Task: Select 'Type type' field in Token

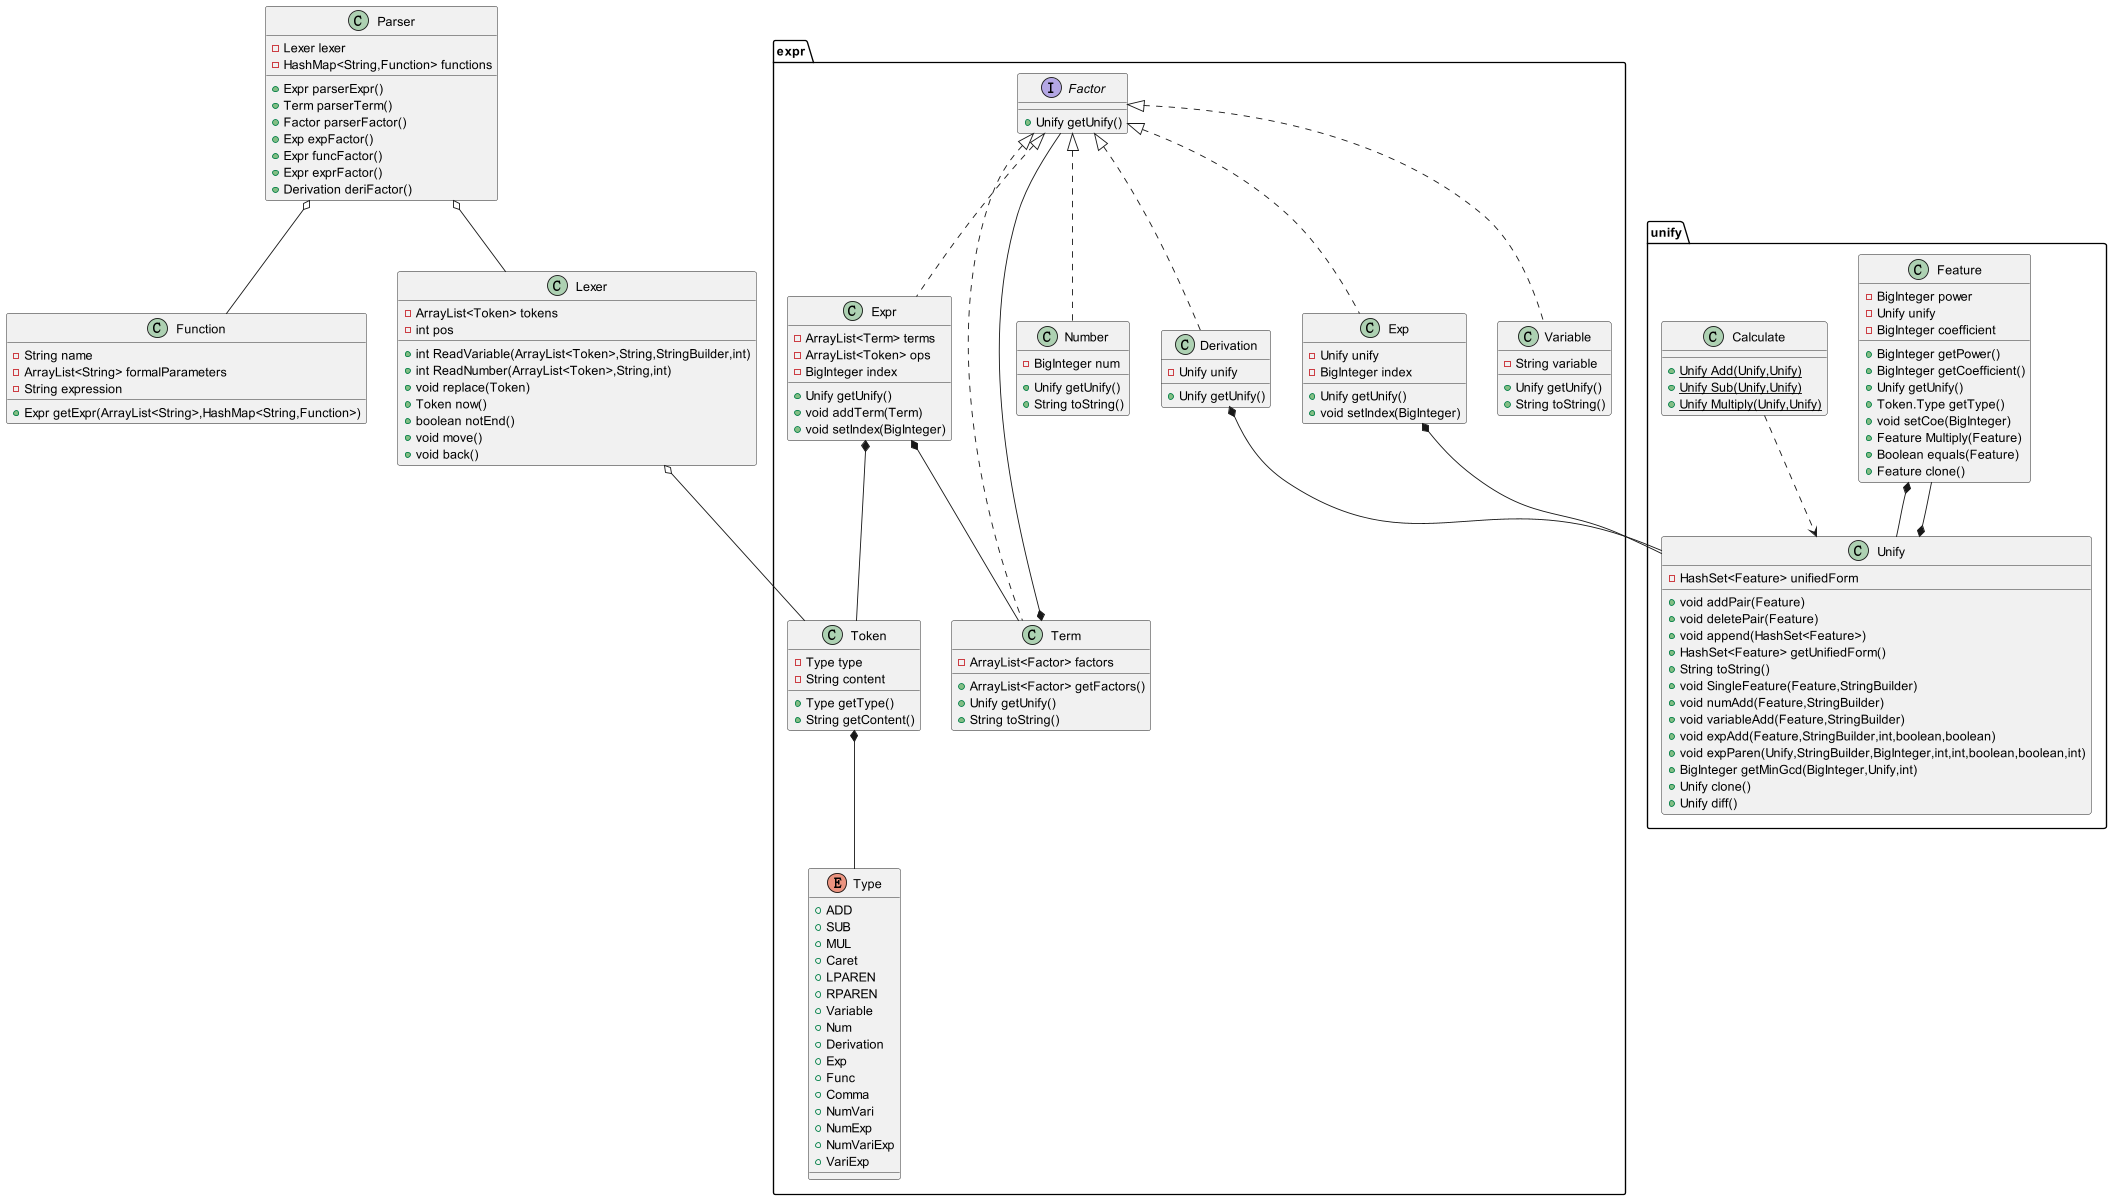Action: [834, 663]
